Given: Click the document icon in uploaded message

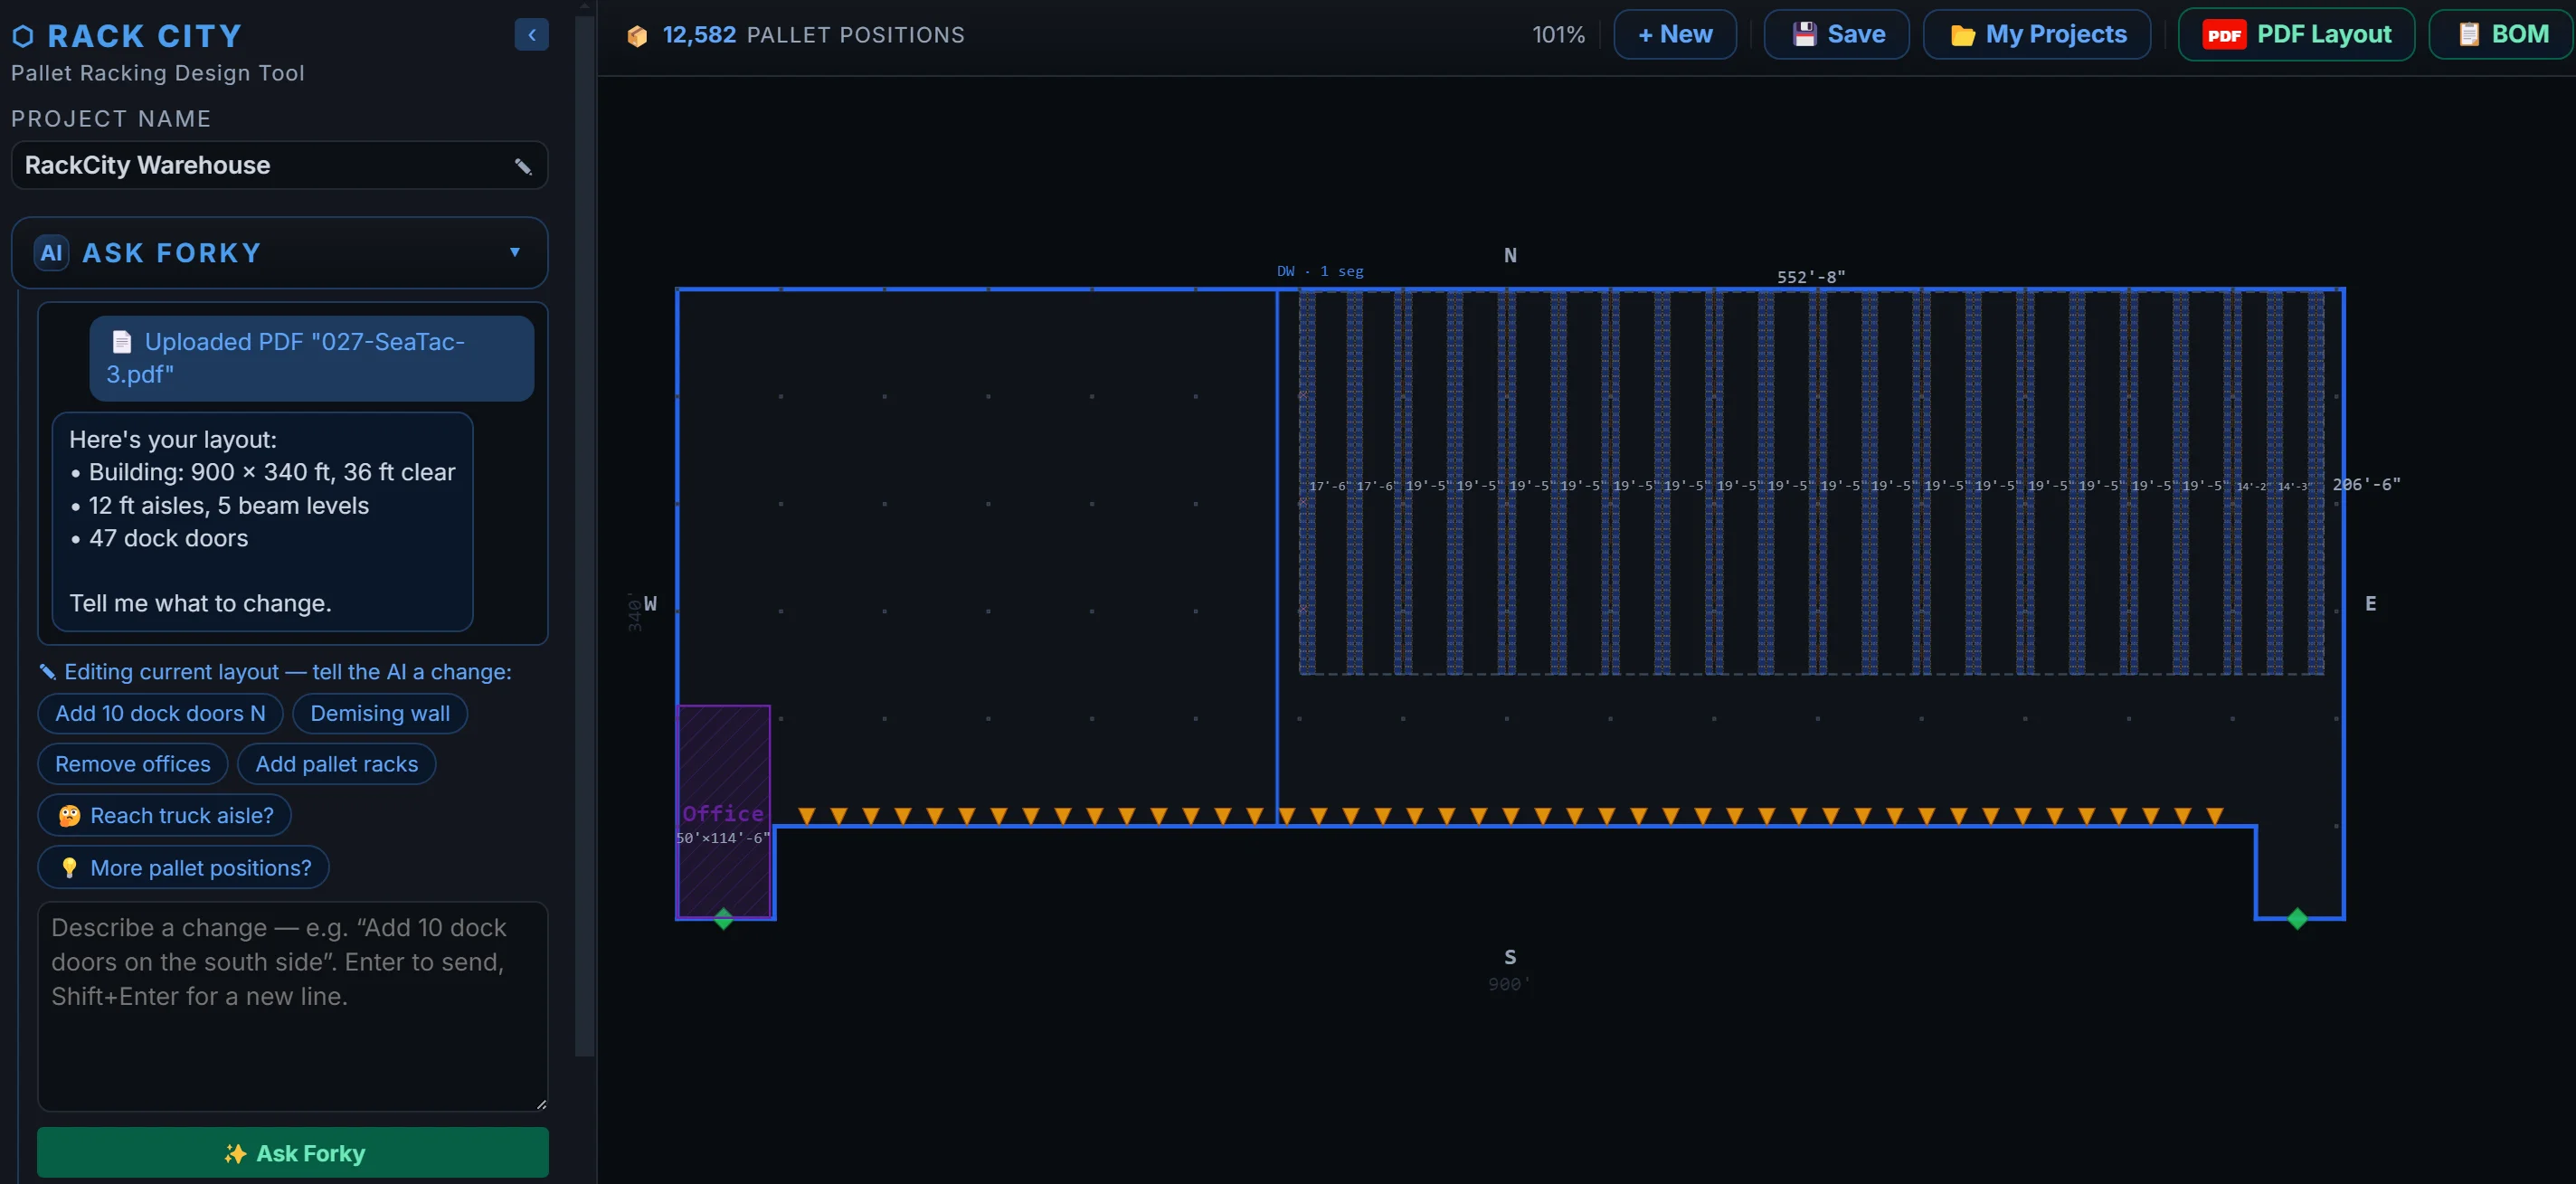Looking at the screenshot, I should click(122, 342).
